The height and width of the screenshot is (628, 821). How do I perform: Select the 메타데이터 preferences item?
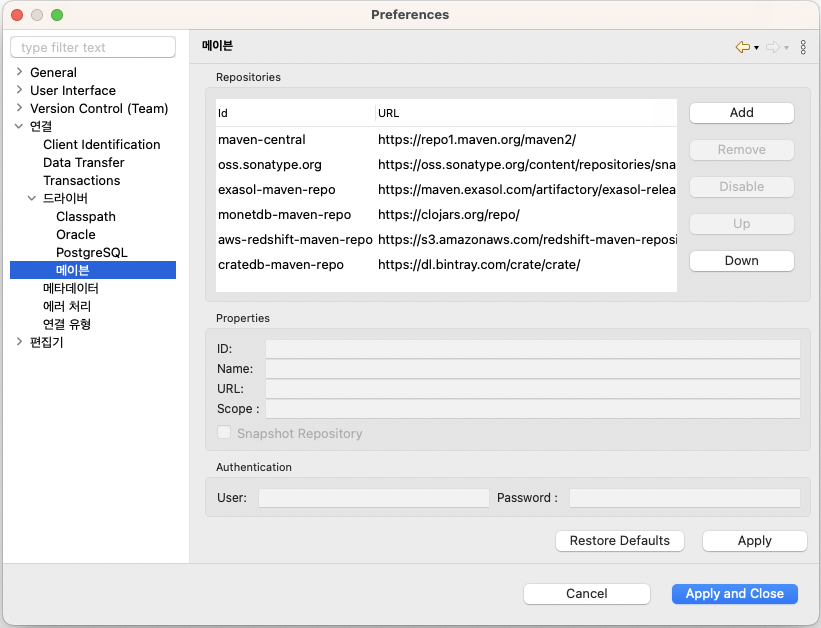(70, 288)
